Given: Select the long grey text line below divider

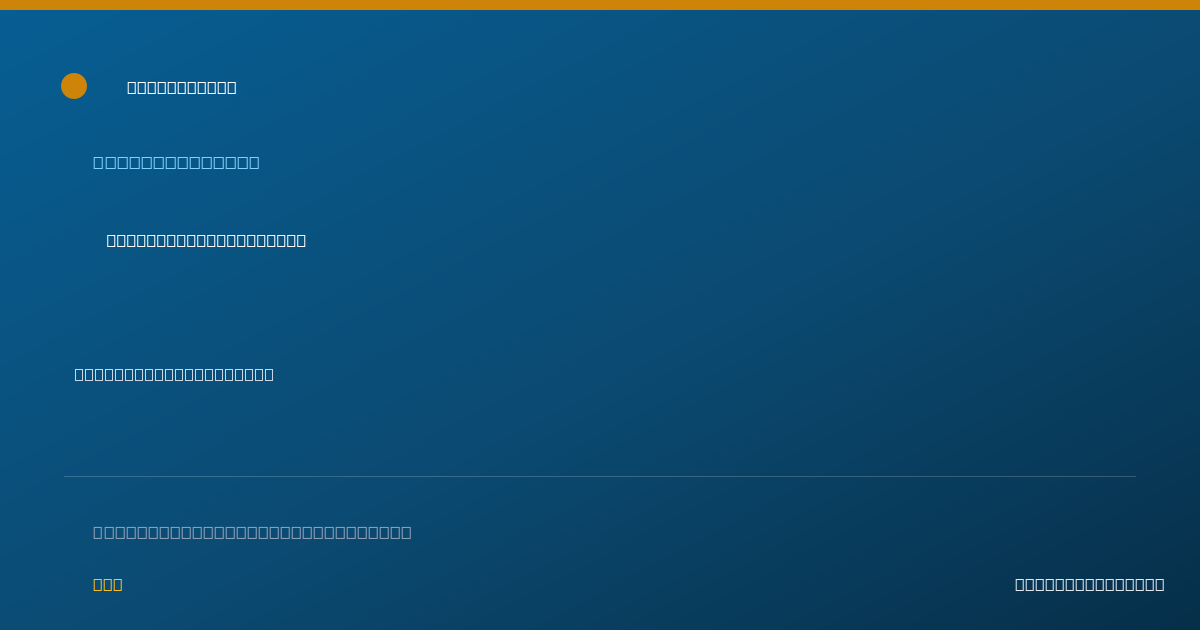Looking at the screenshot, I should 252,533.
